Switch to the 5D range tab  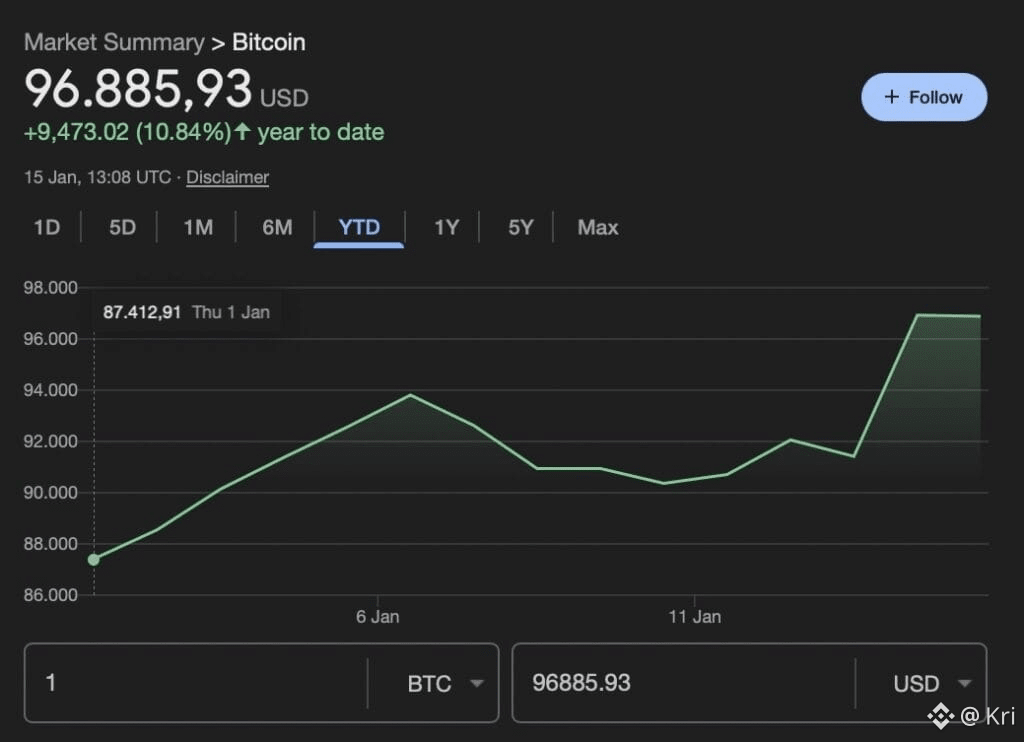pyautogui.click(x=122, y=227)
